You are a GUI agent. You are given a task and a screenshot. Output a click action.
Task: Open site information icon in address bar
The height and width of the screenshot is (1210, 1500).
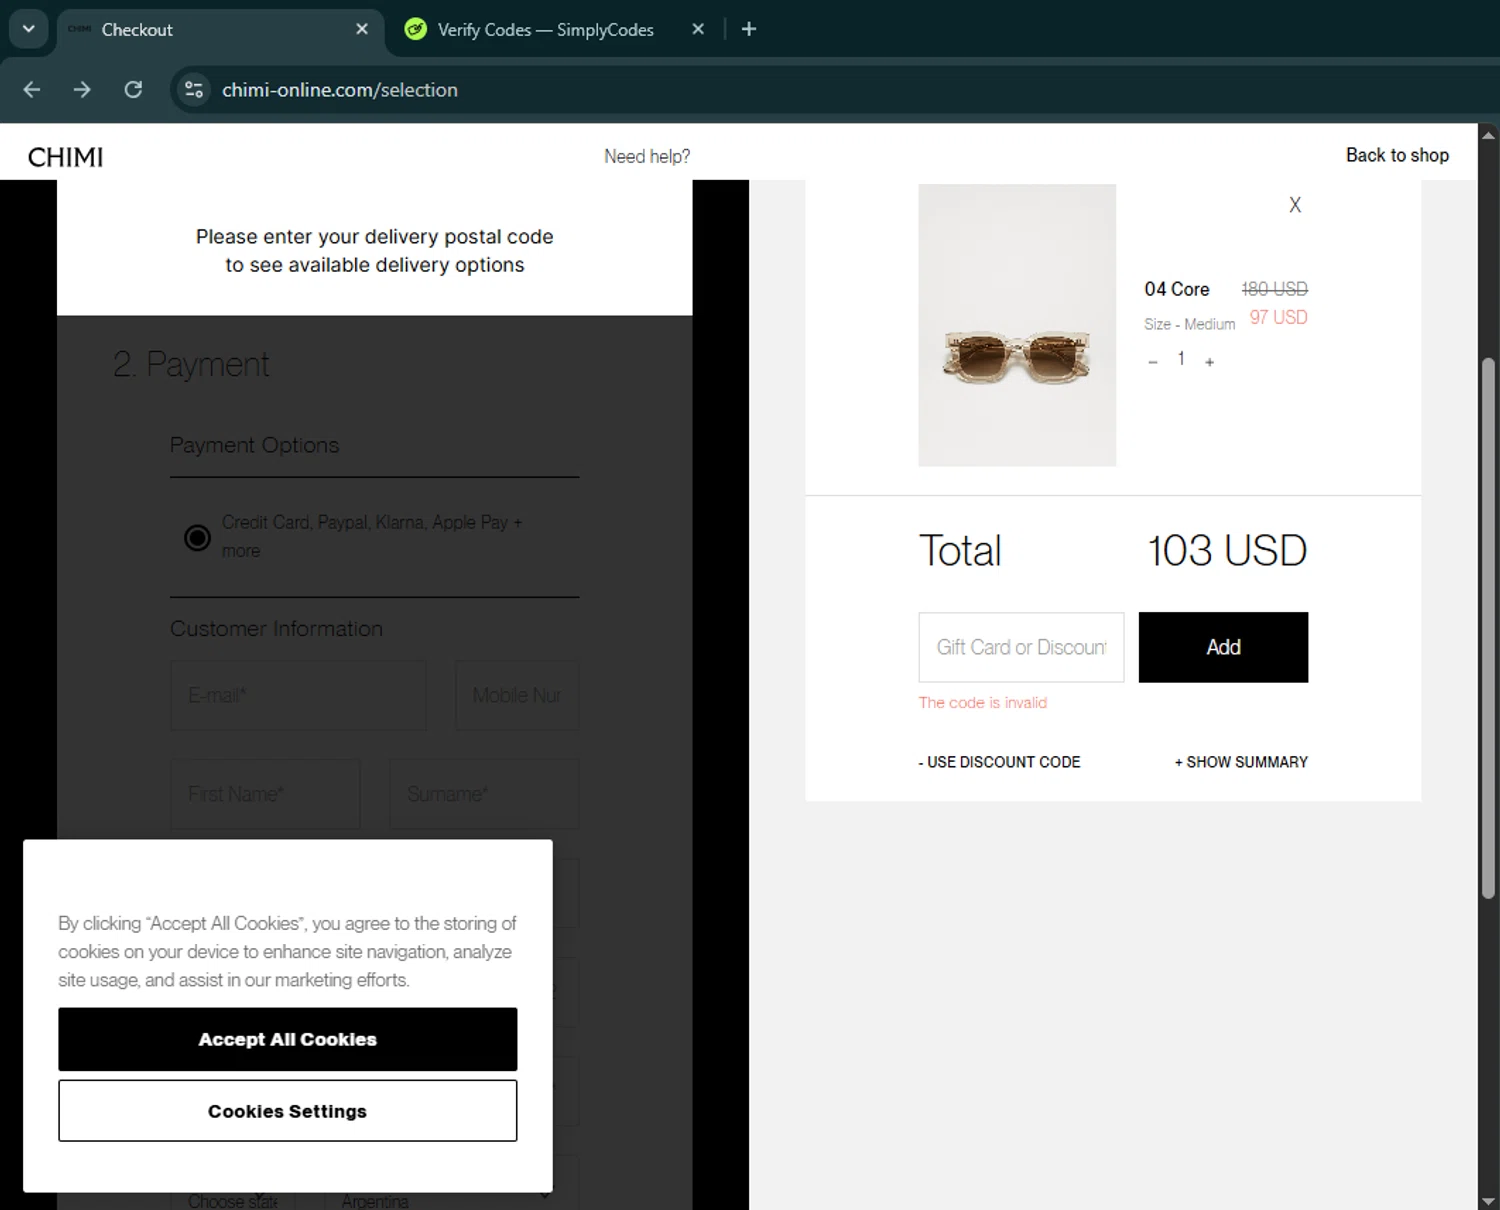tap(194, 90)
